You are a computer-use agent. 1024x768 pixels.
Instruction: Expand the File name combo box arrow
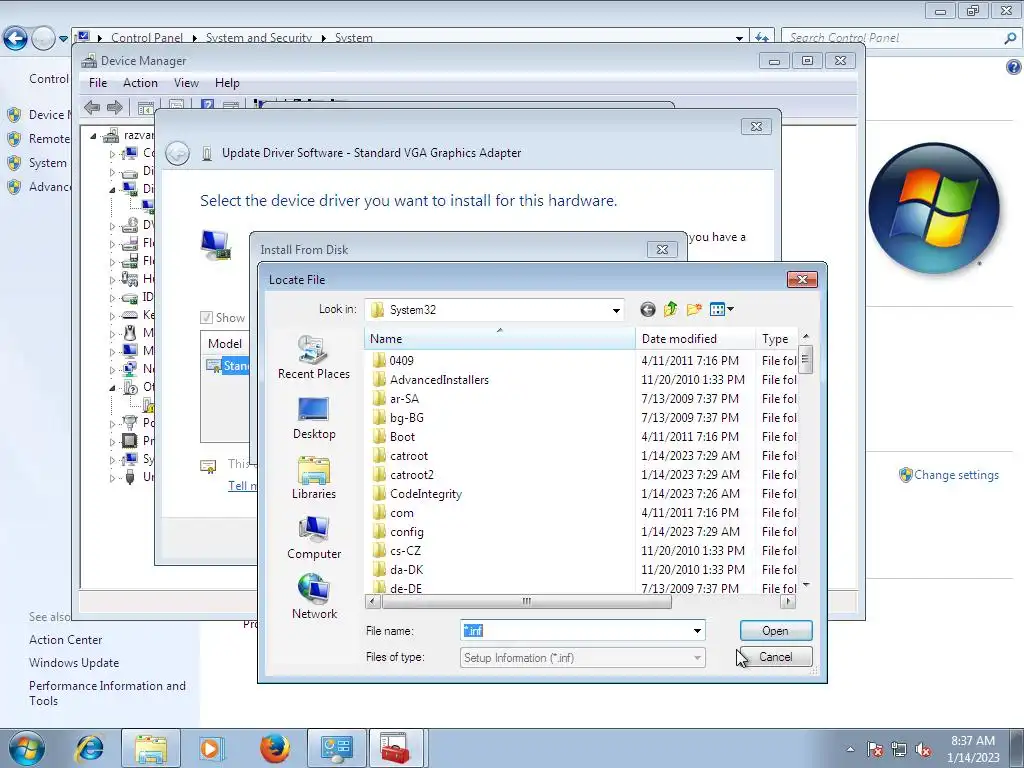(x=697, y=631)
